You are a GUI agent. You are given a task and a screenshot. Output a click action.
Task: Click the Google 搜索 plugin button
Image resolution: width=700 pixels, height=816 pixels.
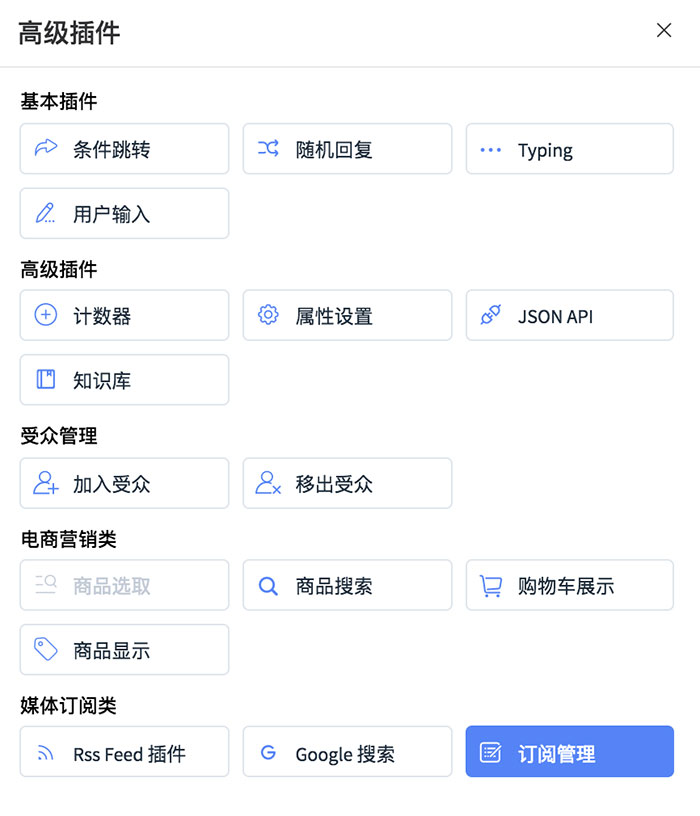pos(347,751)
